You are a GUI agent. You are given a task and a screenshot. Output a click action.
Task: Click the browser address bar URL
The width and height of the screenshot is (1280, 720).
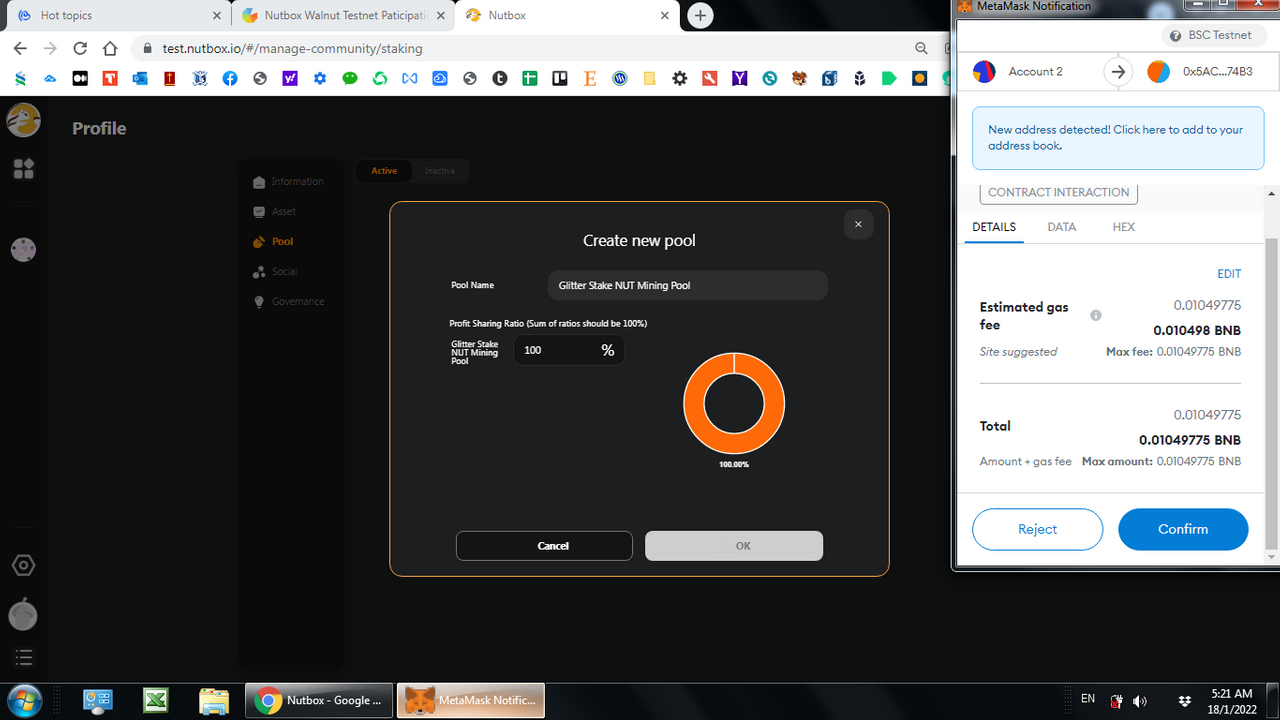tap(292, 48)
